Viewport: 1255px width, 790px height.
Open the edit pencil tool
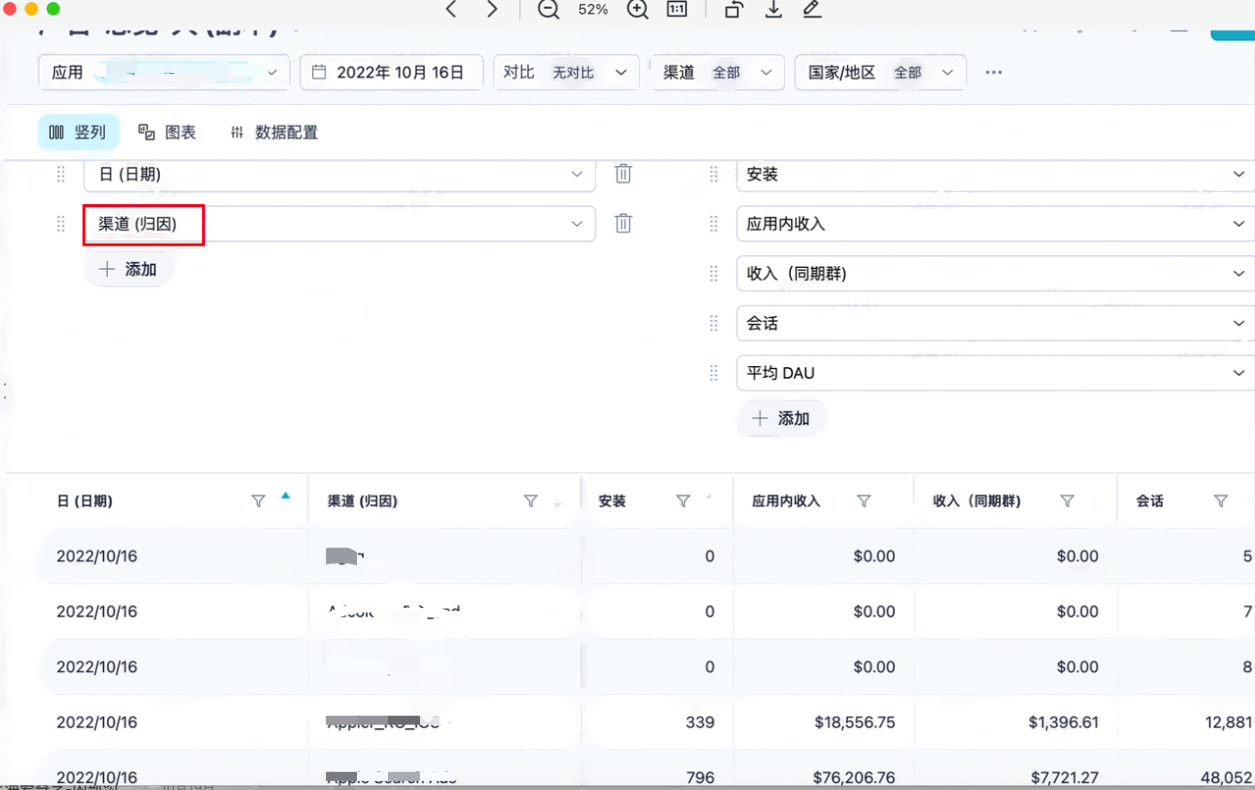point(812,9)
